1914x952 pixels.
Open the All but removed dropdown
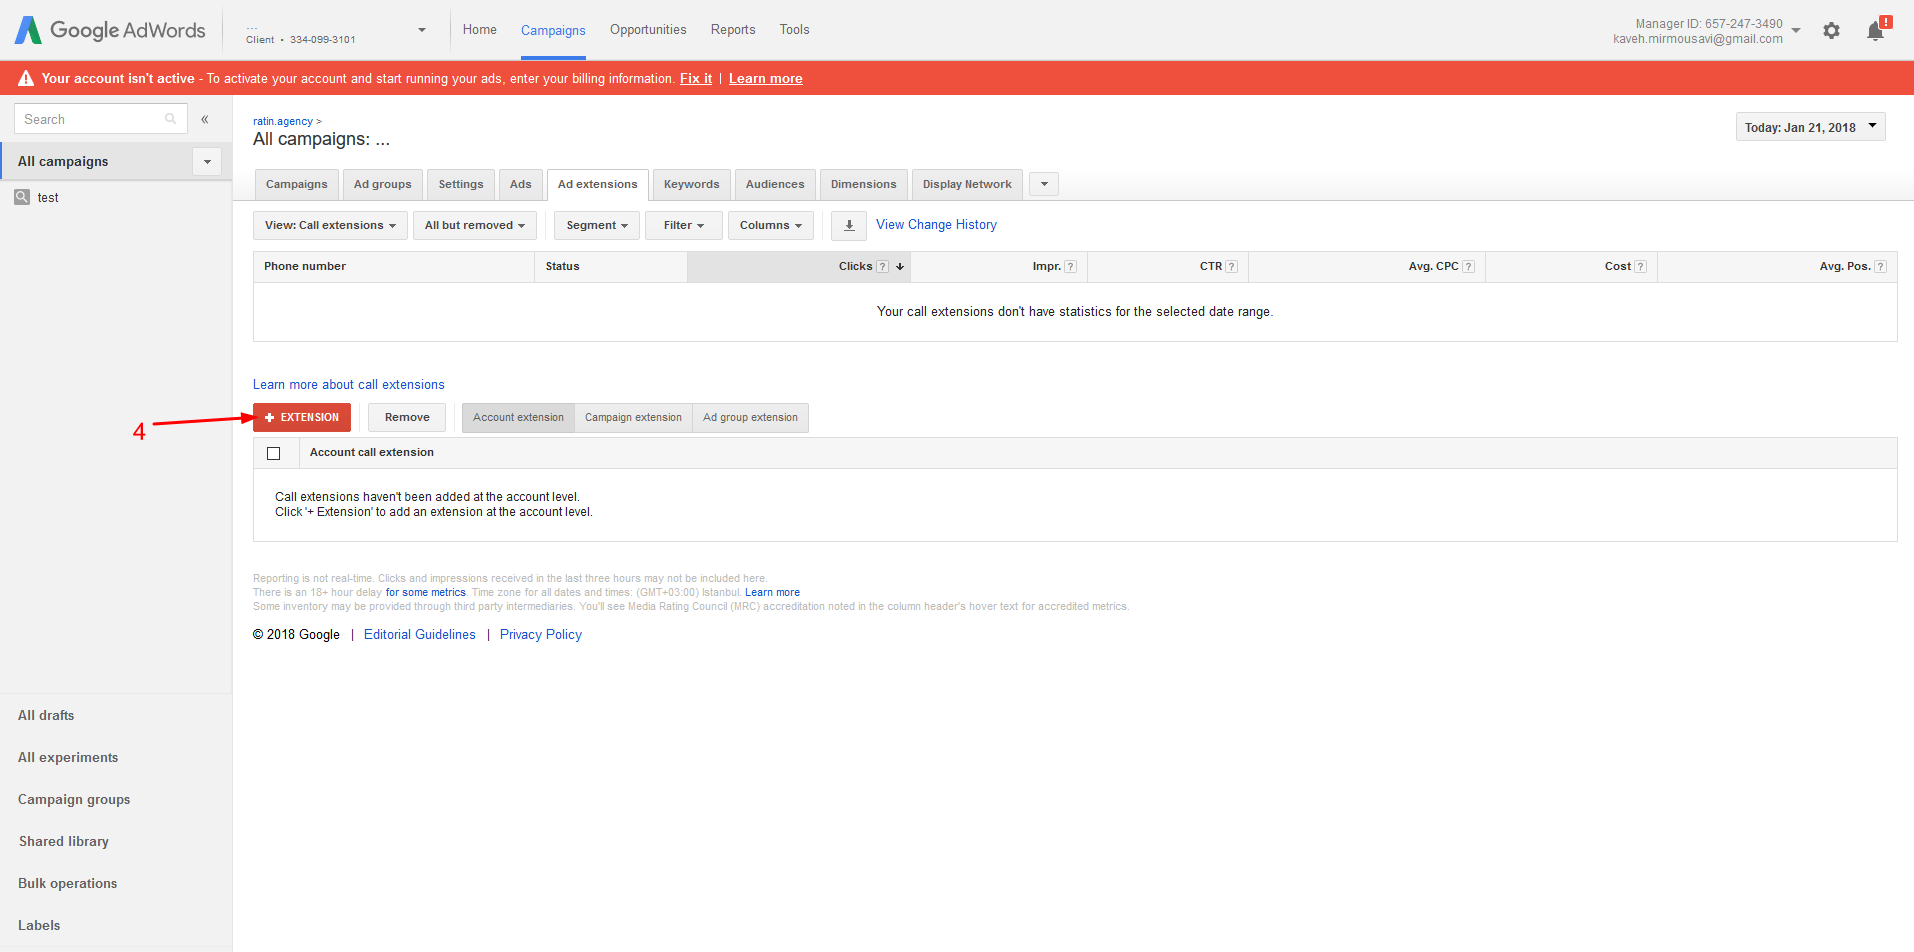tap(475, 225)
